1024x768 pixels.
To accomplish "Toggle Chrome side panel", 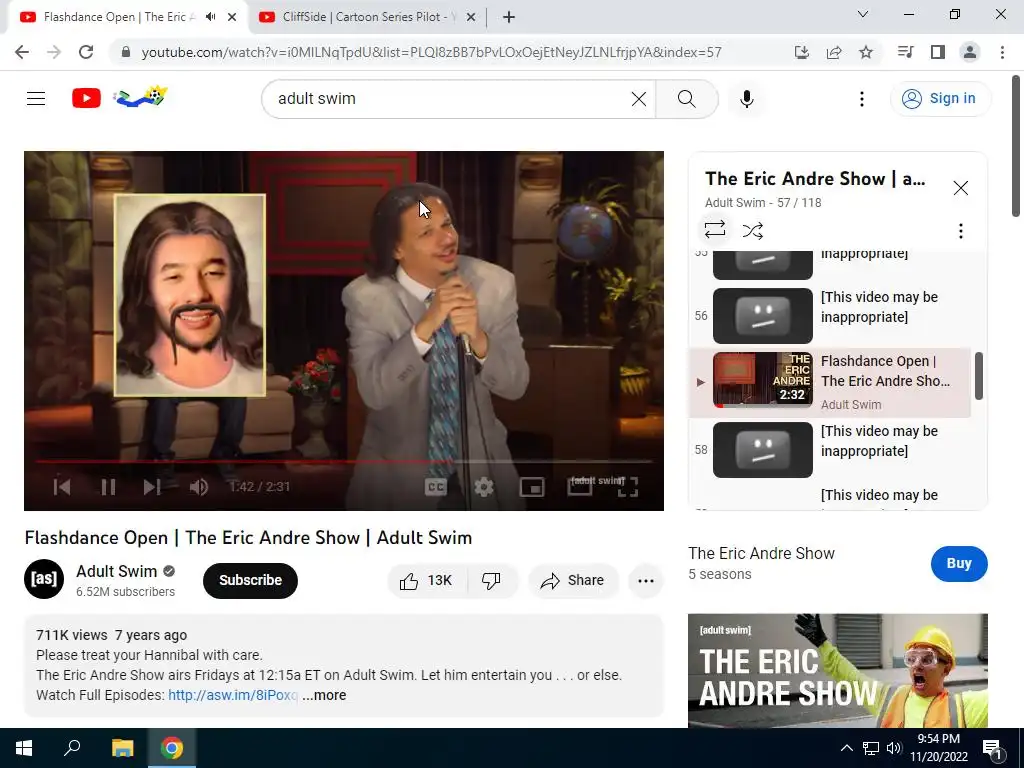I will pos(937,52).
